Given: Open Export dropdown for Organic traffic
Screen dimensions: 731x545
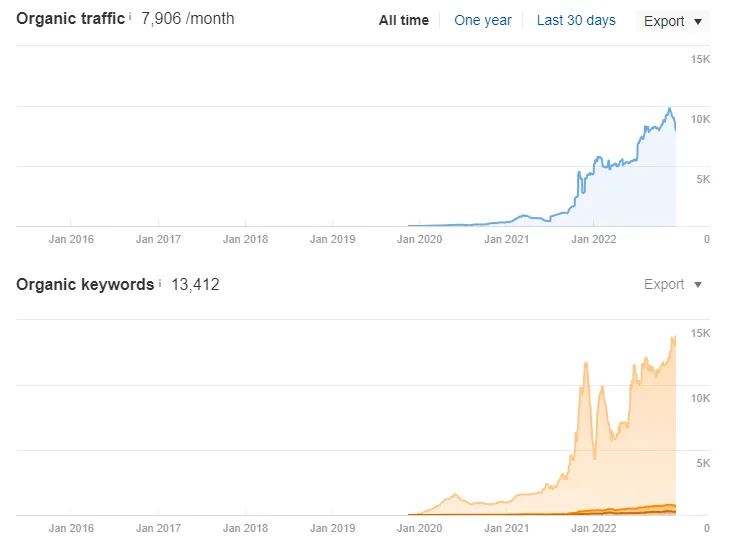Looking at the screenshot, I should (673, 21).
